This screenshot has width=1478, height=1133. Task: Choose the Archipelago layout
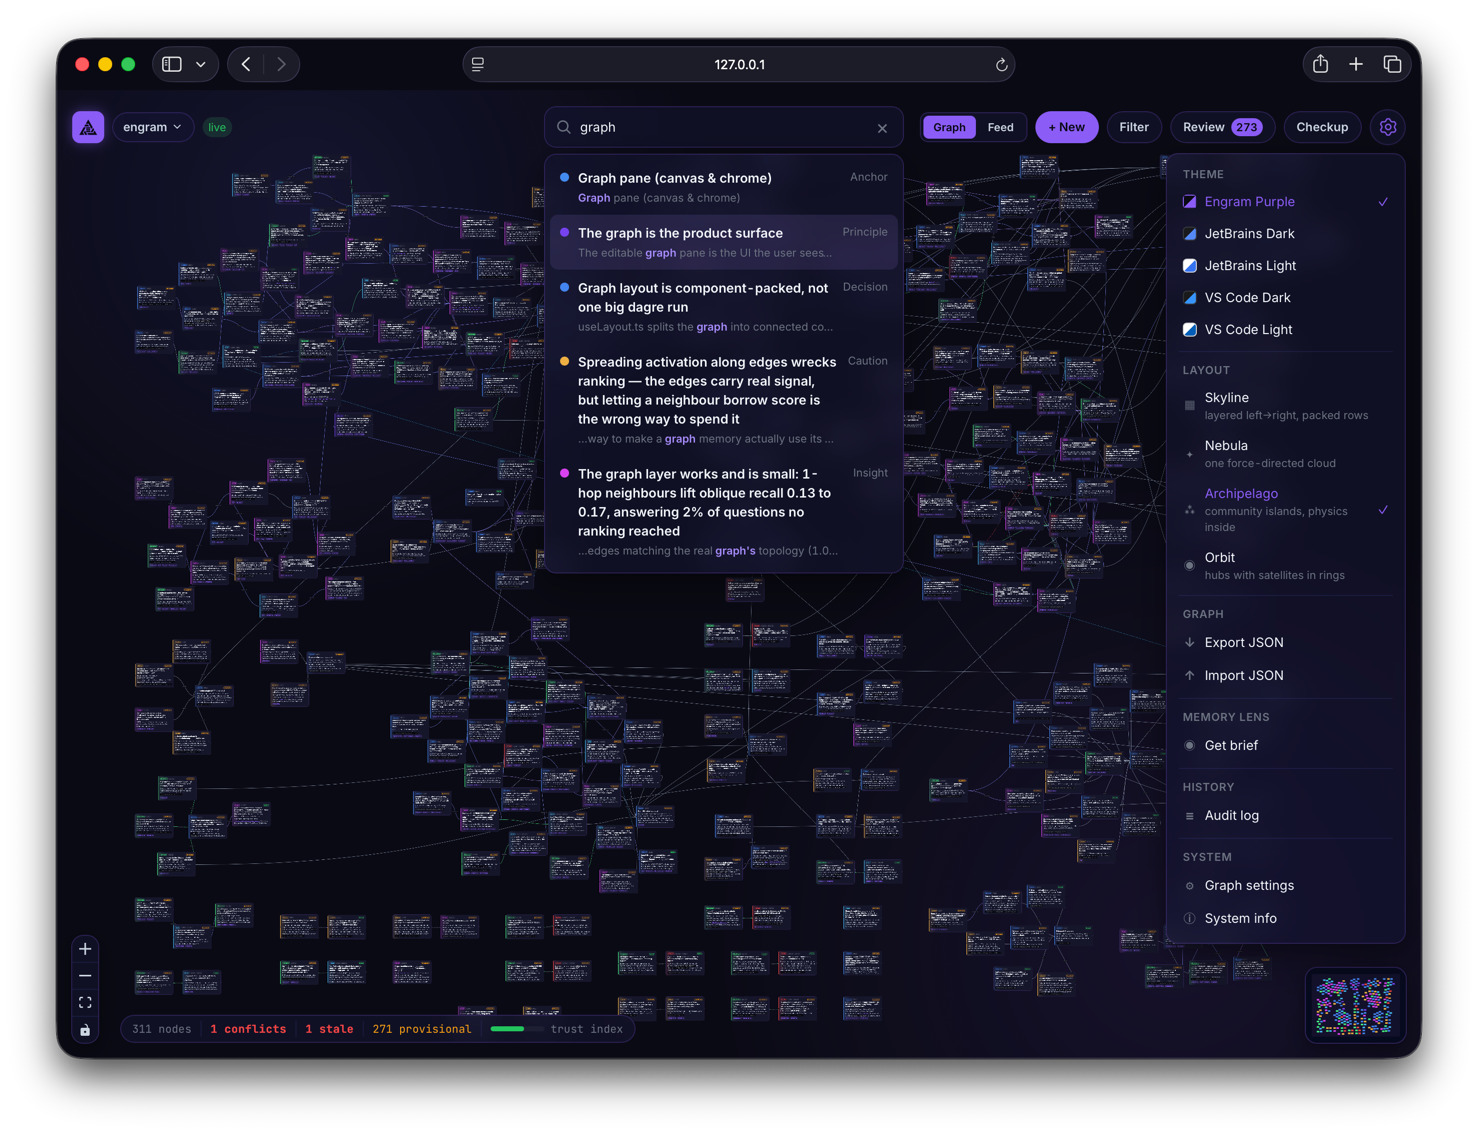1285,509
